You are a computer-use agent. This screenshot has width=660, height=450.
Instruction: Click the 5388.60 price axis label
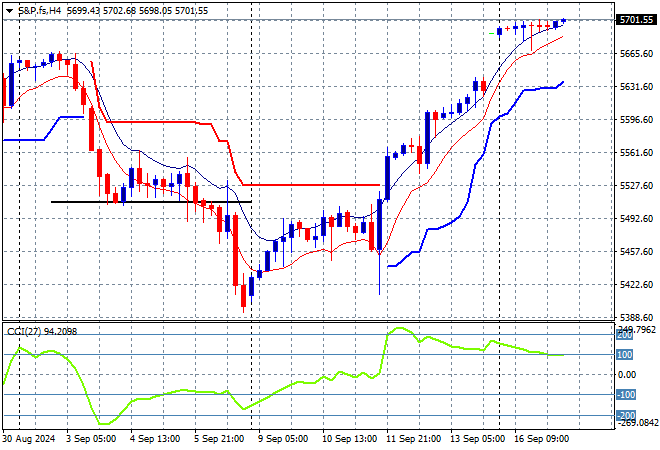pos(637,317)
